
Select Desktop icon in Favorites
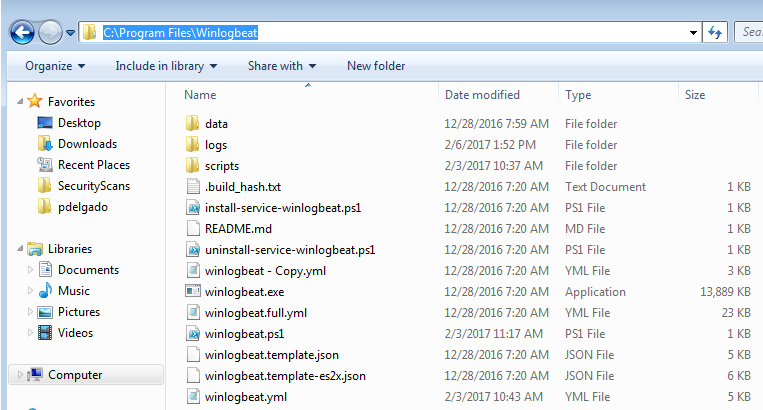pyautogui.click(x=45, y=123)
